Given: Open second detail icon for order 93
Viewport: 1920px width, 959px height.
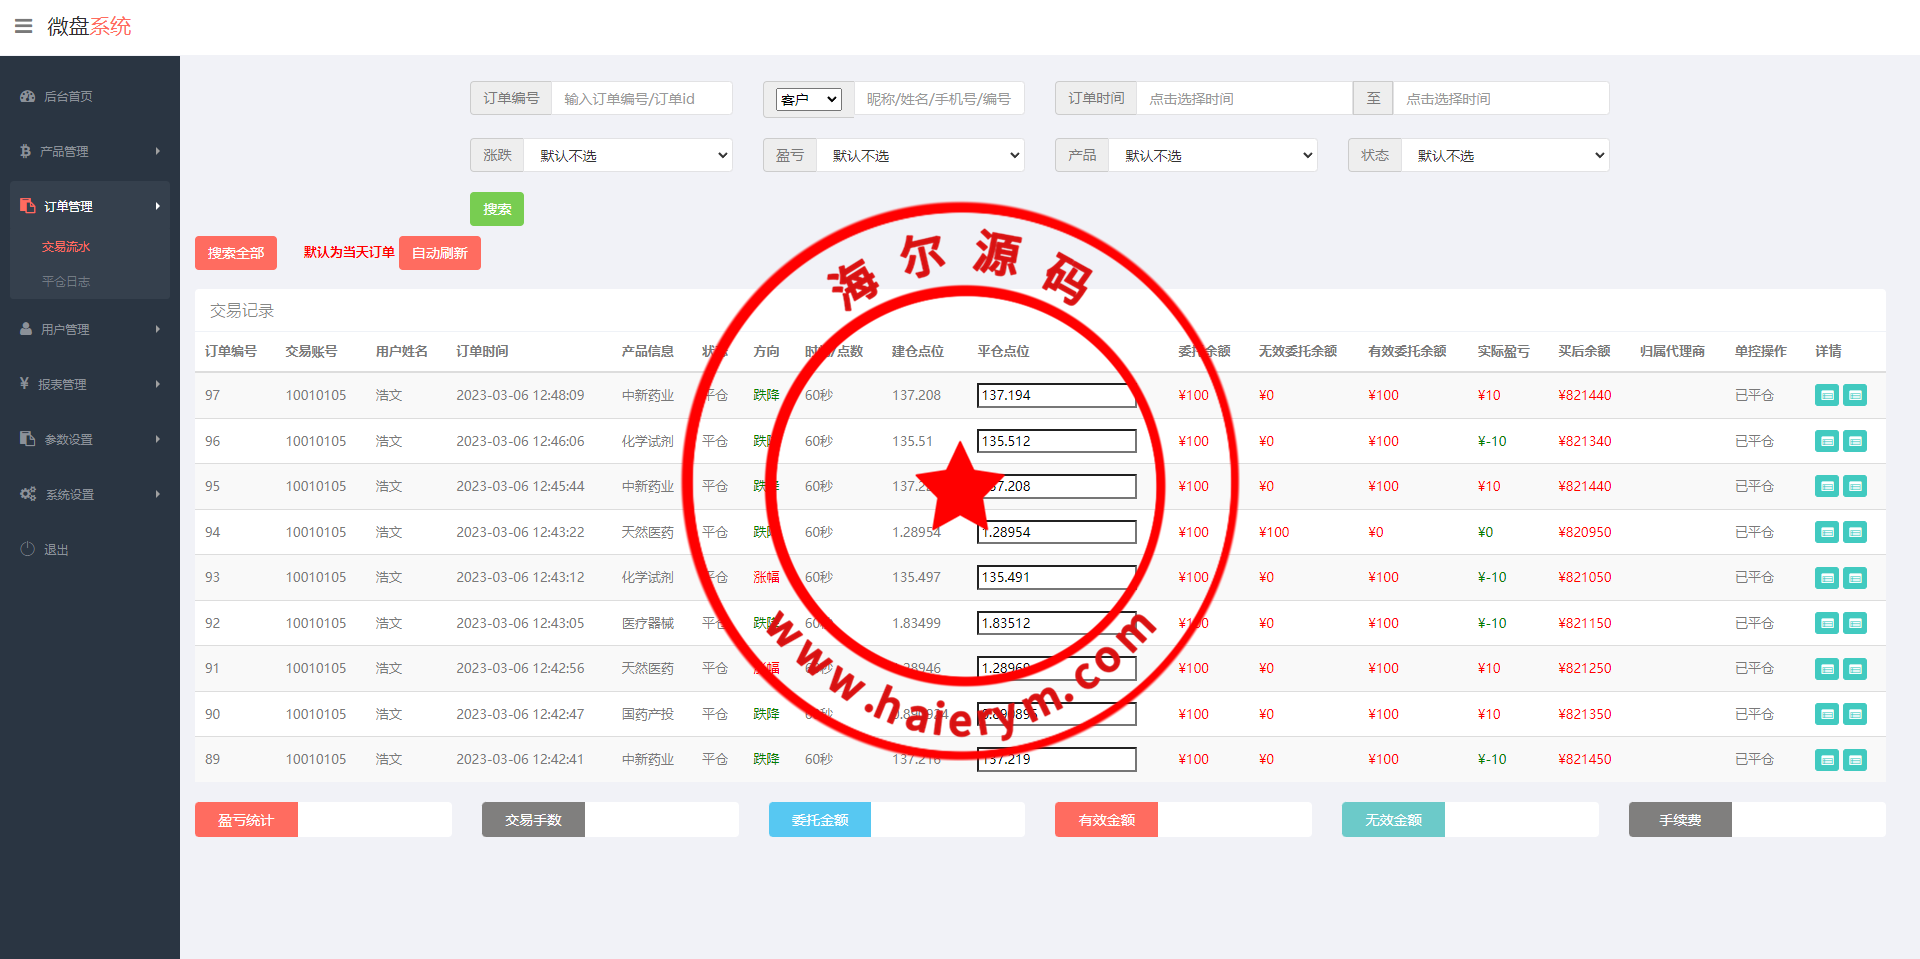Looking at the screenshot, I should point(1855,578).
